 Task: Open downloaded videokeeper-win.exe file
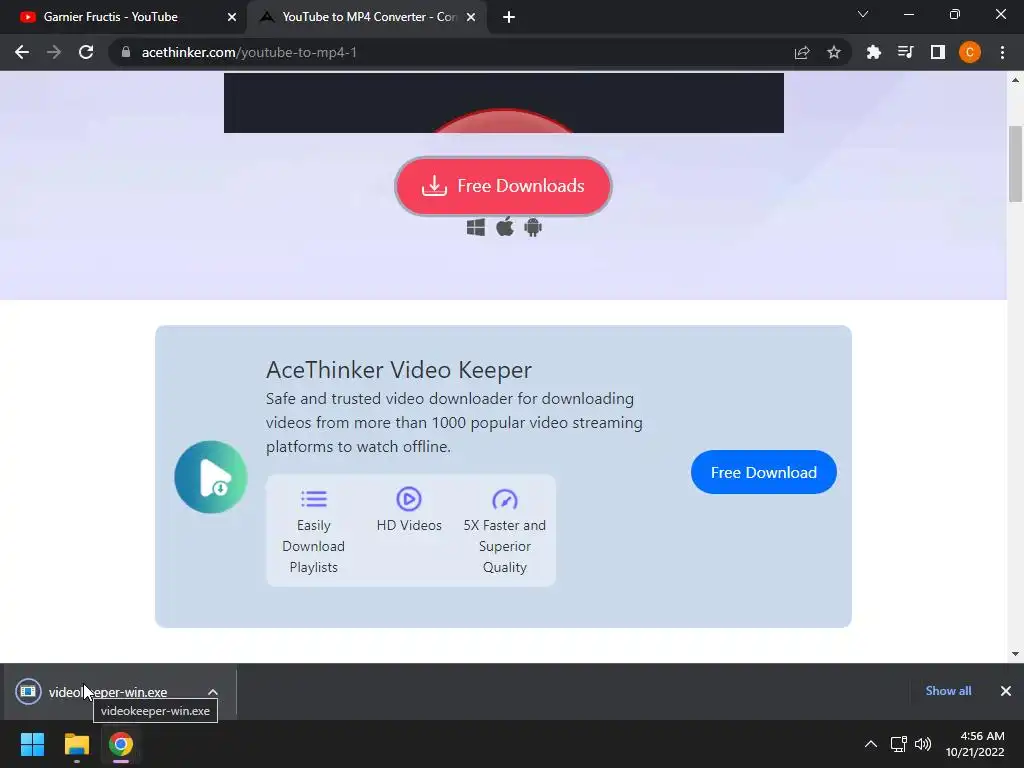108,692
